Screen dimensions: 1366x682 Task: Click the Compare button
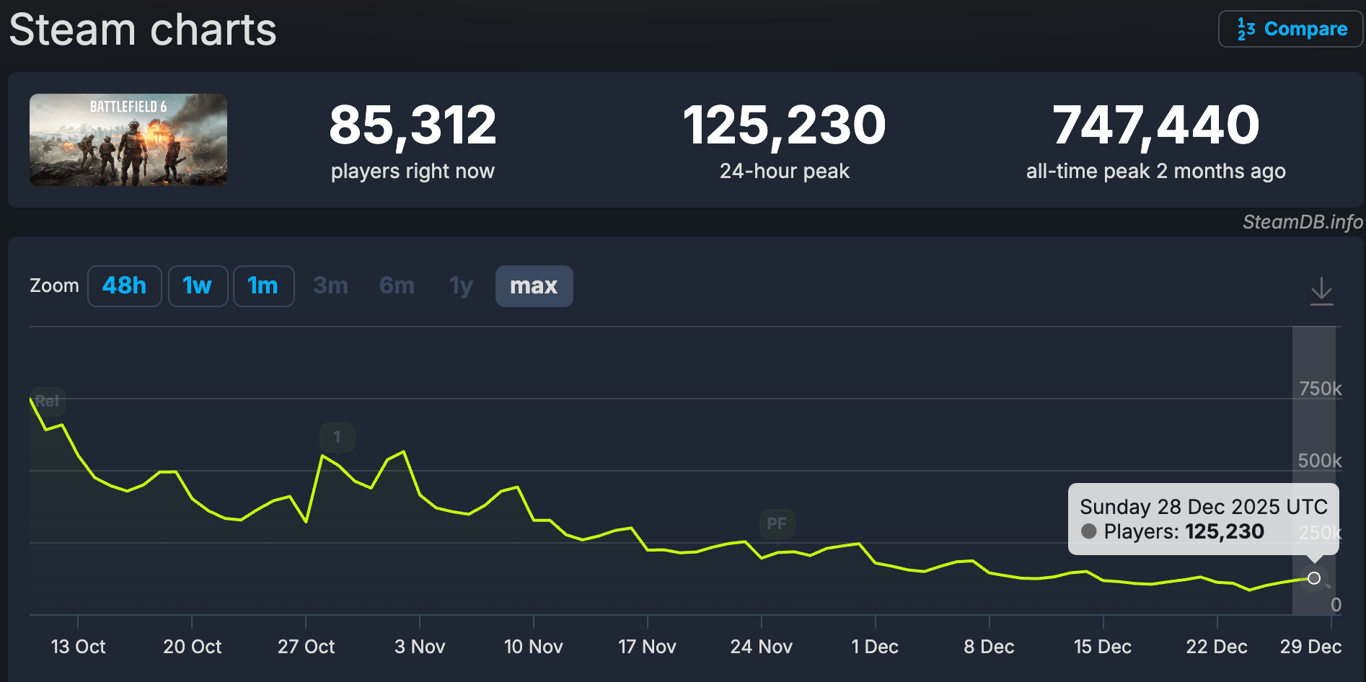pos(1290,29)
